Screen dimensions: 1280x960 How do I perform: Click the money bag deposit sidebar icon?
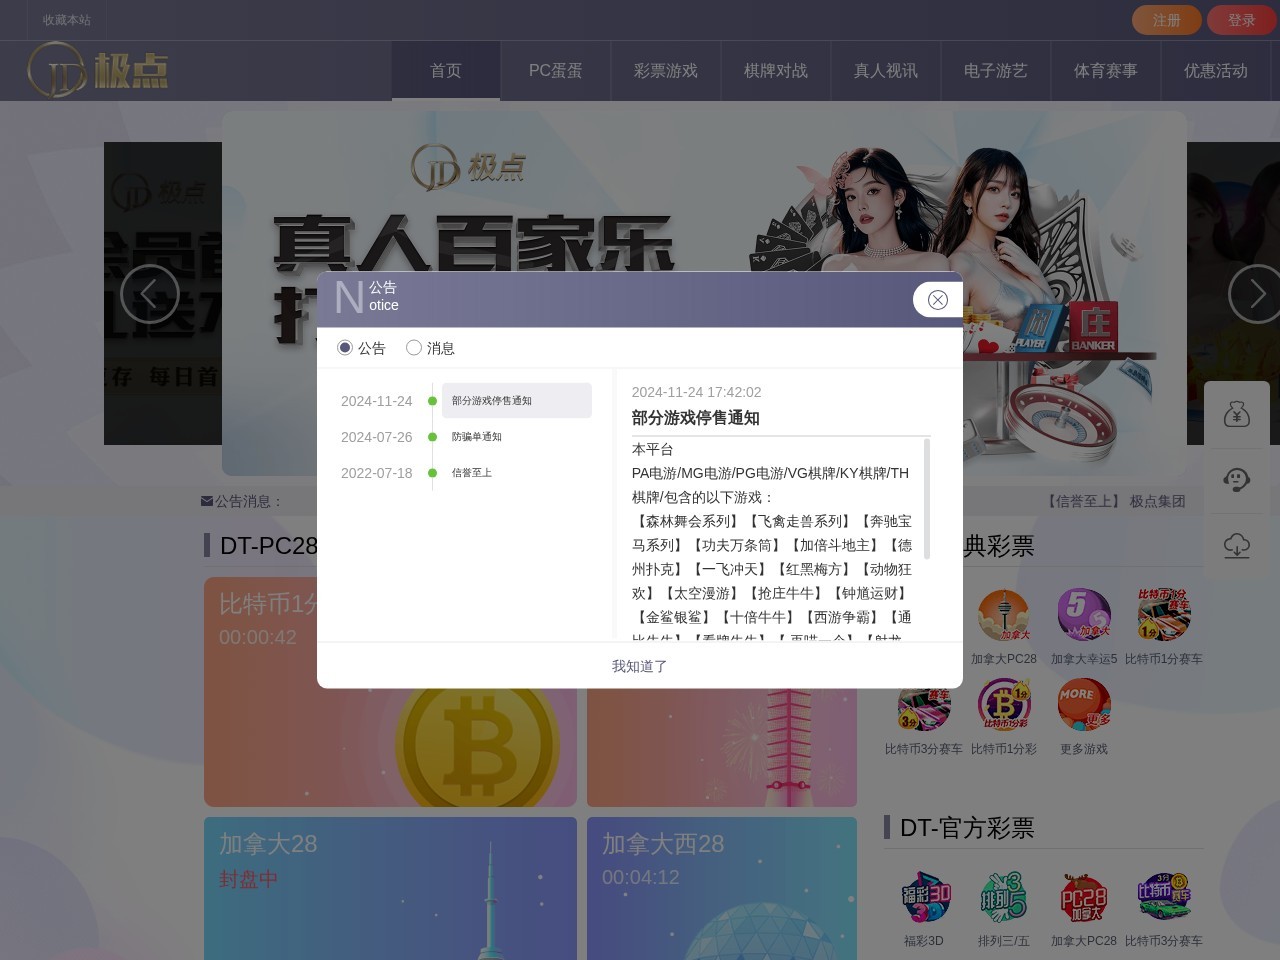[x=1237, y=414]
